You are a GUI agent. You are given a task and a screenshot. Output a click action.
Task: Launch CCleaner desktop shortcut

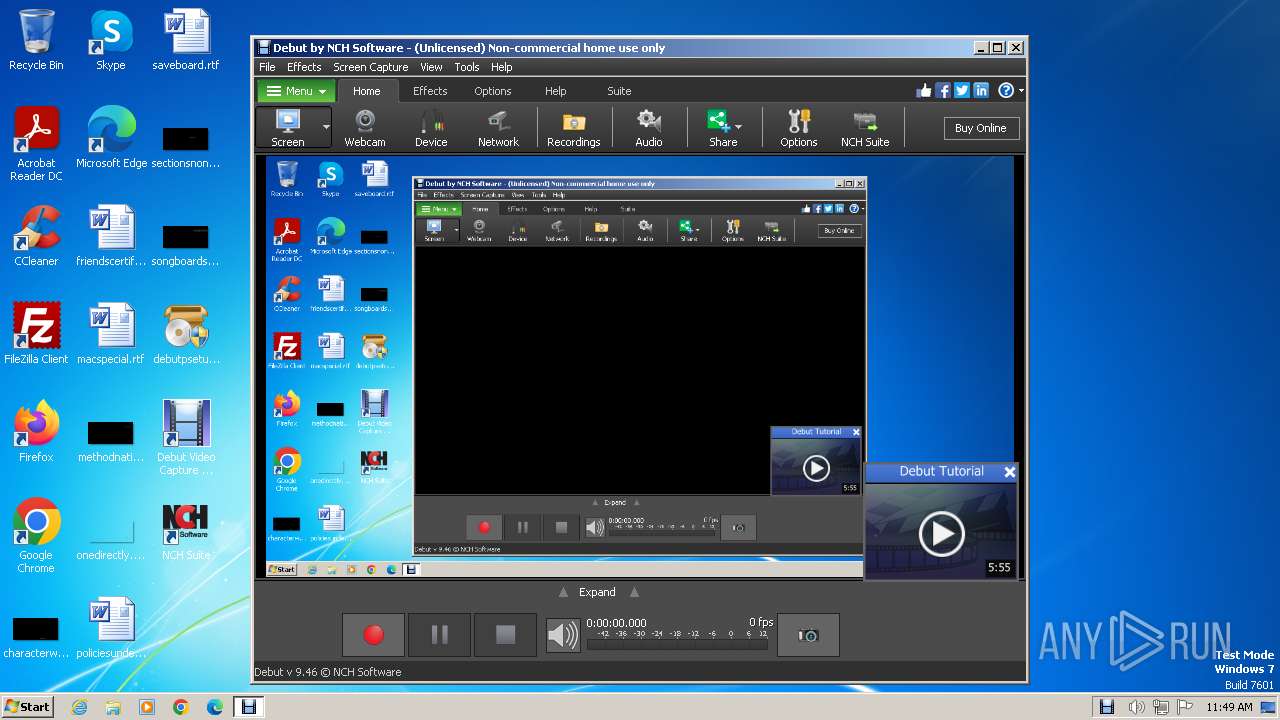click(36, 235)
